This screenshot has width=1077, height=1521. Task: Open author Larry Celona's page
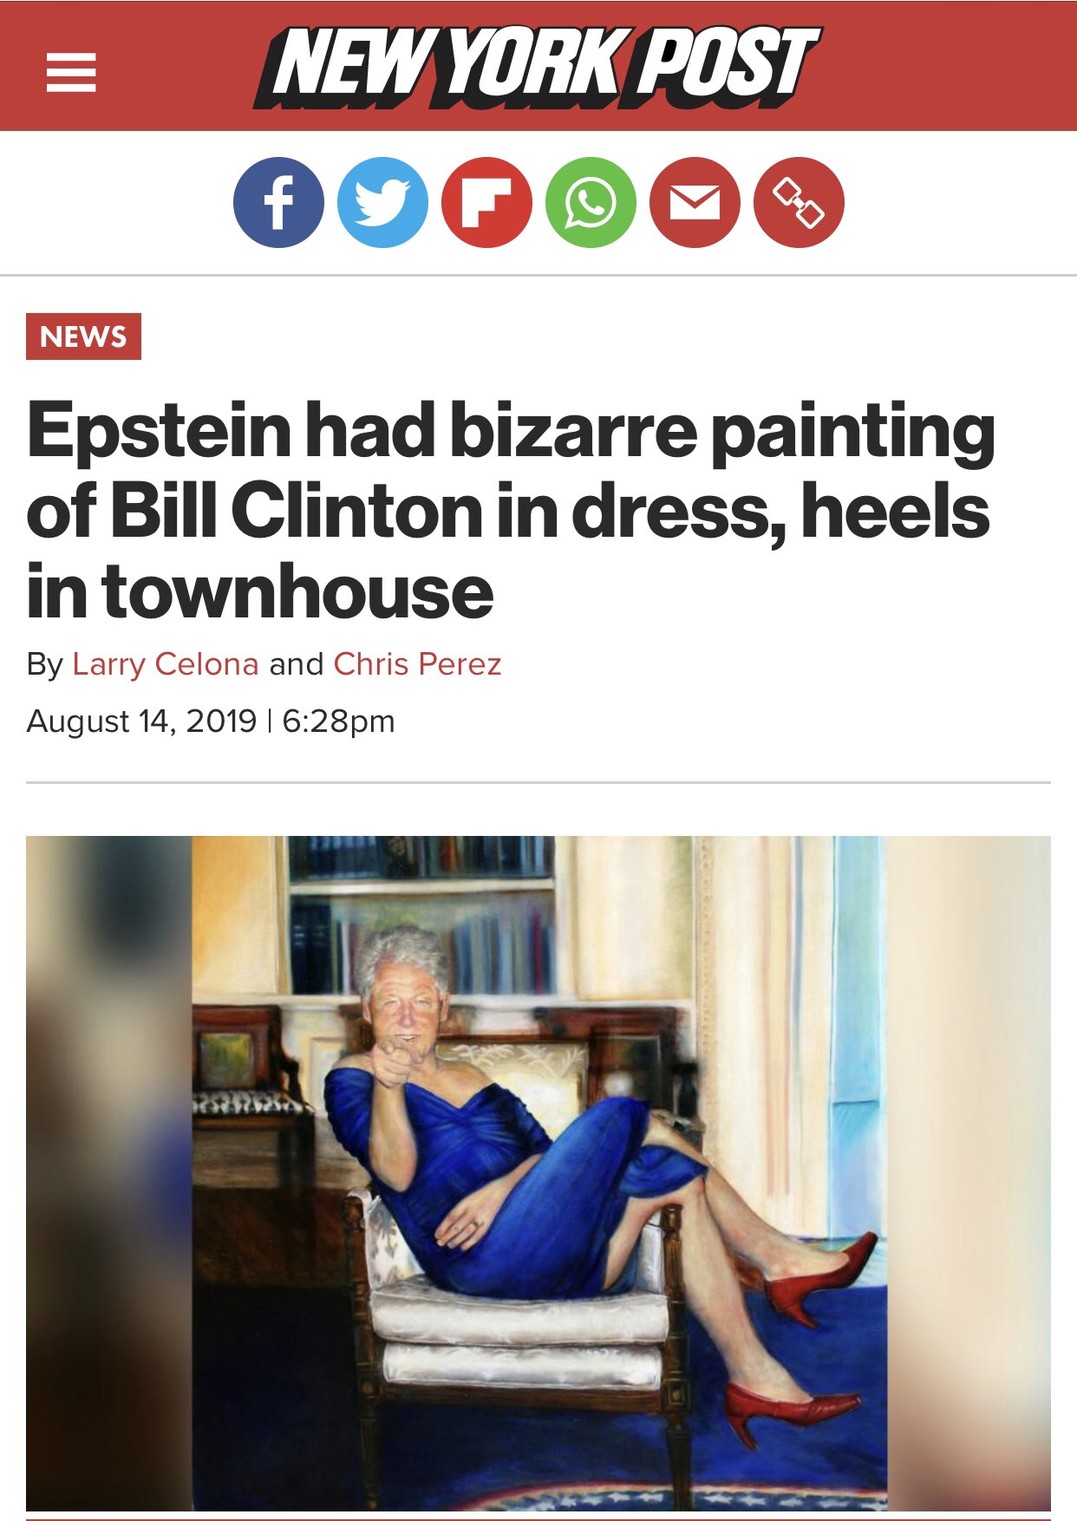(x=165, y=664)
